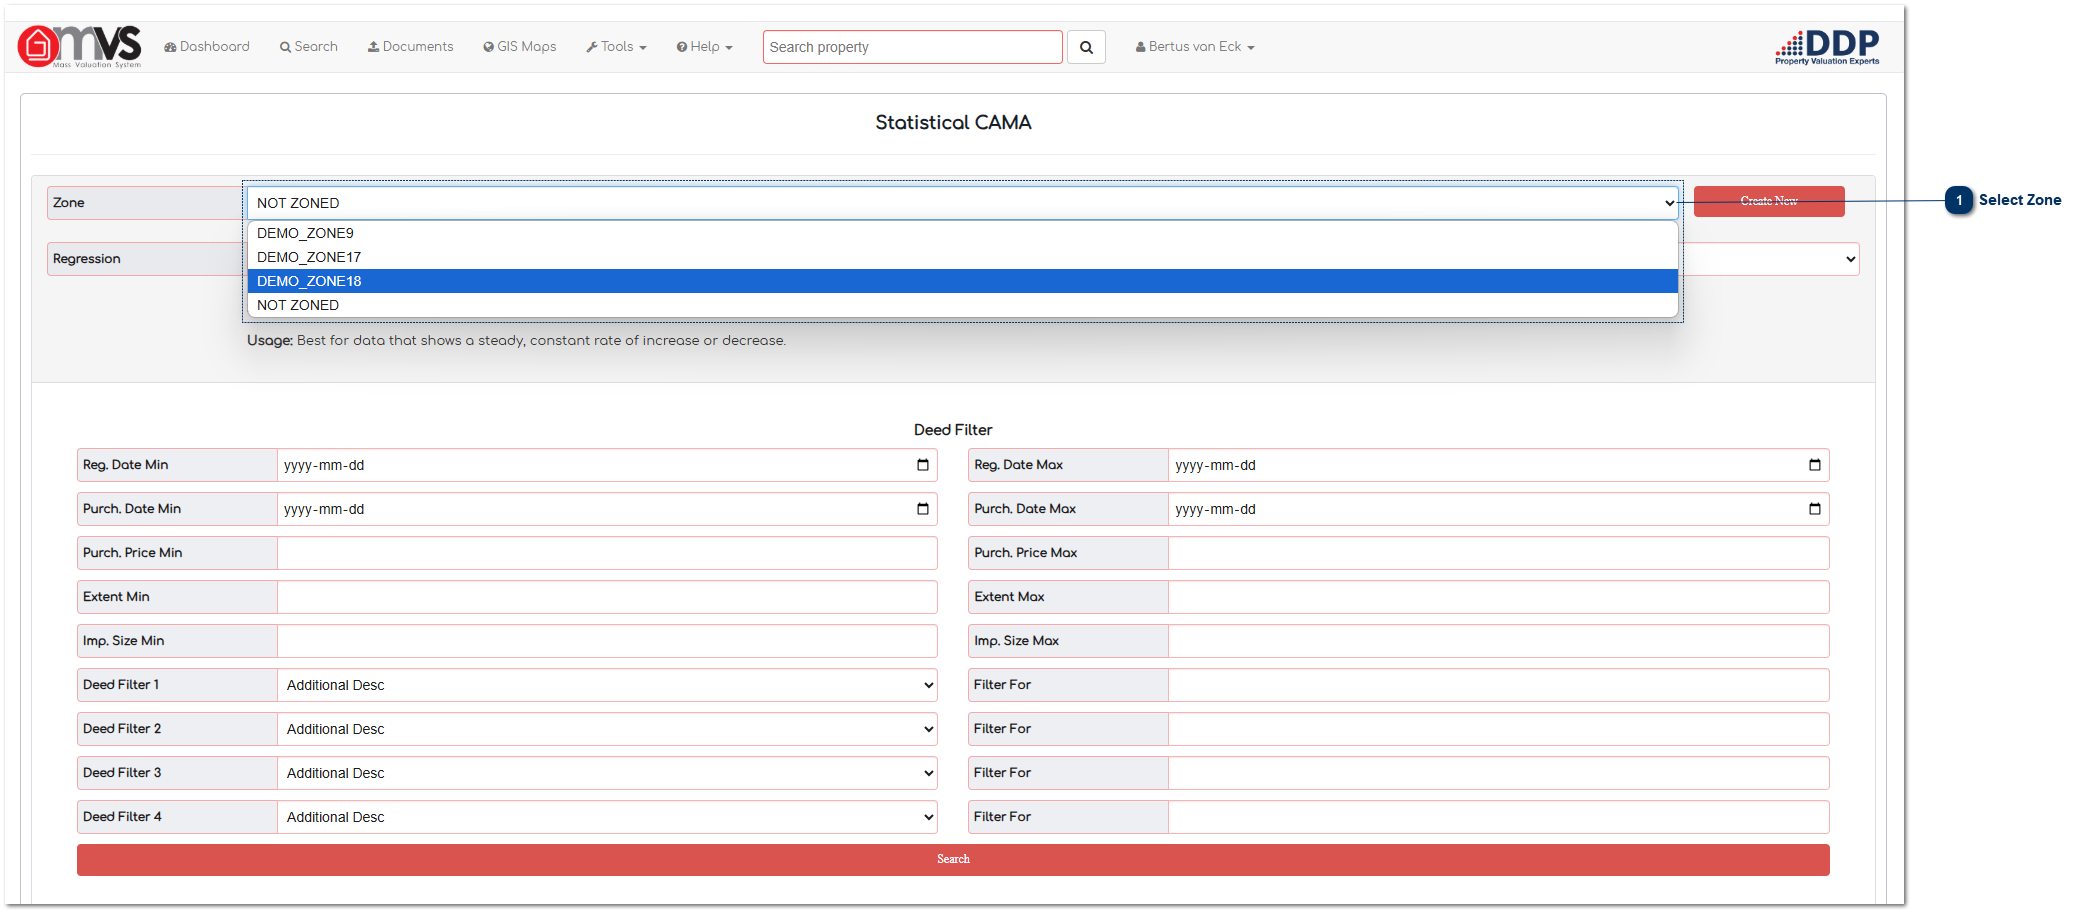Open the GIS Maps menu item
Viewport: 2078px width, 913px height.
pos(519,47)
